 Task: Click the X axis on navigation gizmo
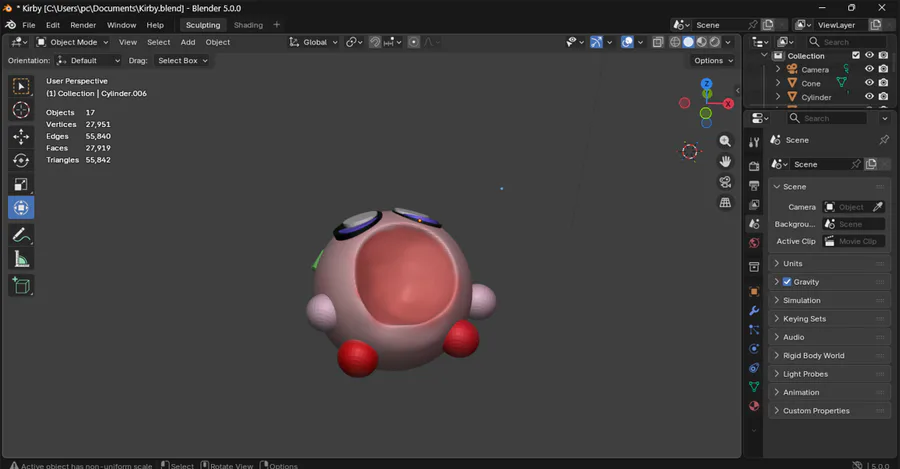[728, 104]
